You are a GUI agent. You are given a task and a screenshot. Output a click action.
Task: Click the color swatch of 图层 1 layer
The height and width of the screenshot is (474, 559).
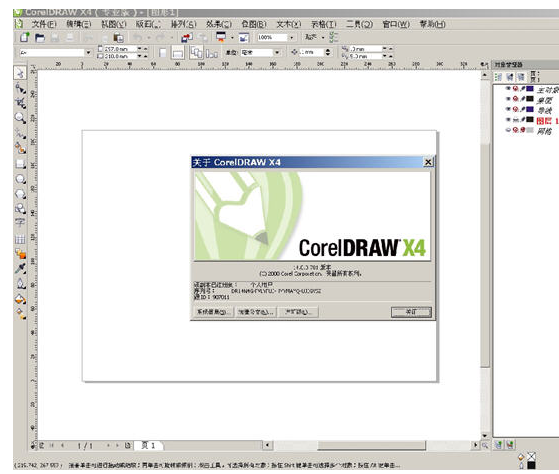tap(530, 120)
